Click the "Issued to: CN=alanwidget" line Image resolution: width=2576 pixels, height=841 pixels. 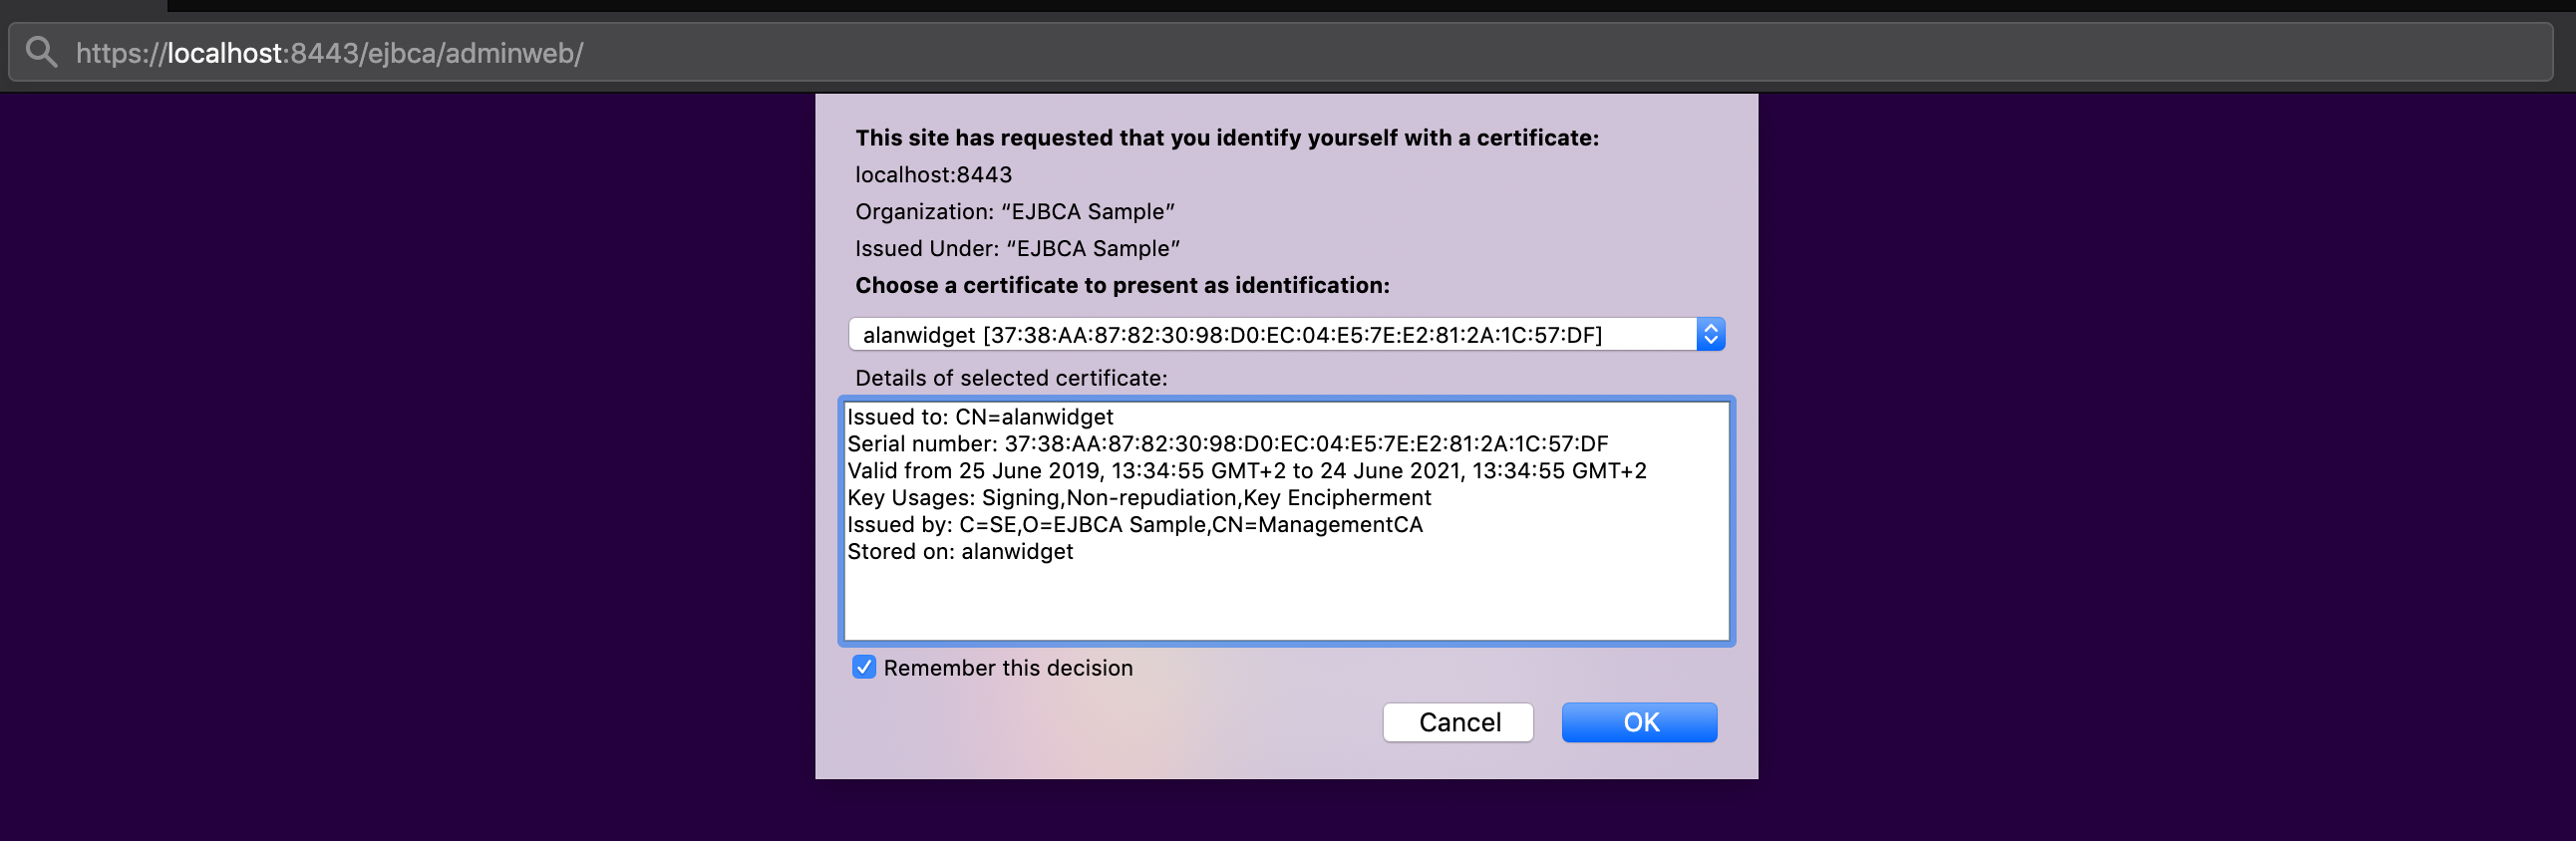[979, 417]
